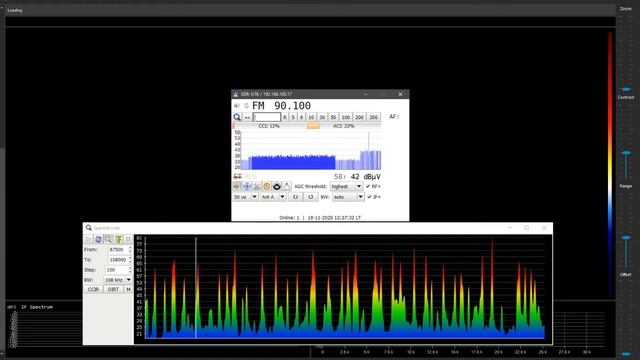The image size is (640, 360).
Task: Click the black round icon beside clock
Action: click(x=277, y=187)
